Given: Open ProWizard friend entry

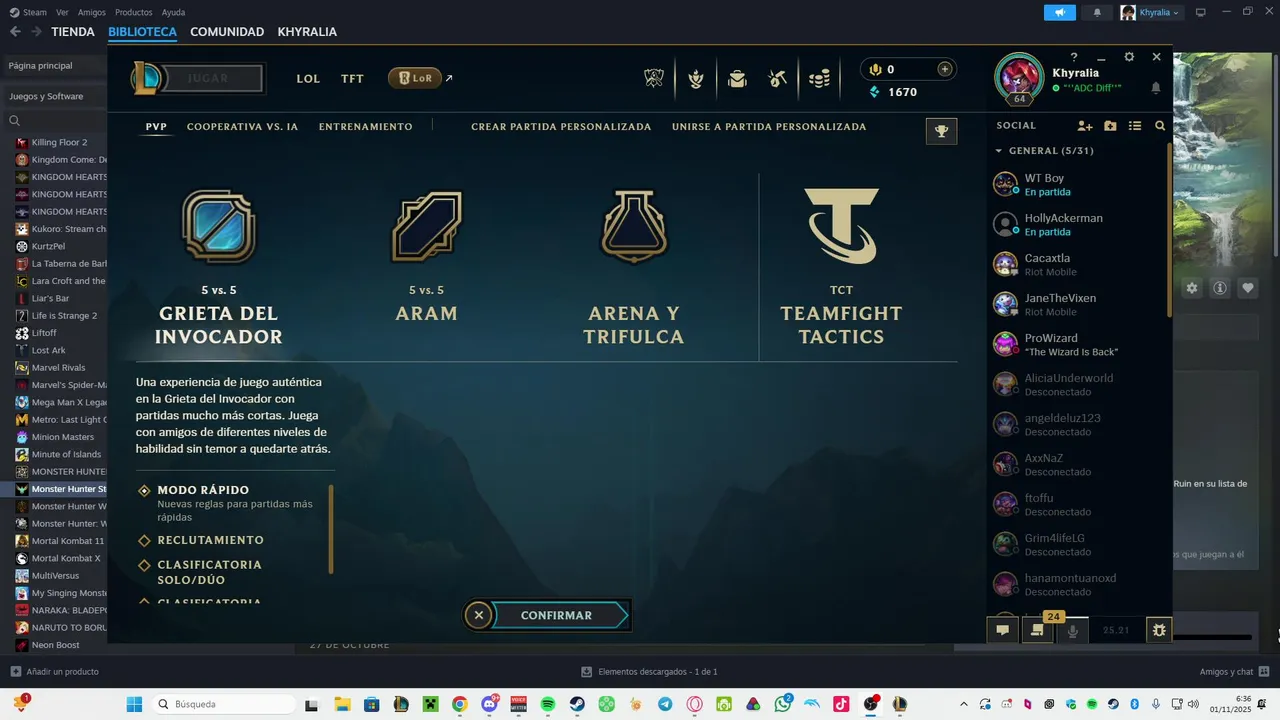Looking at the screenshot, I should [x=1077, y=344].
